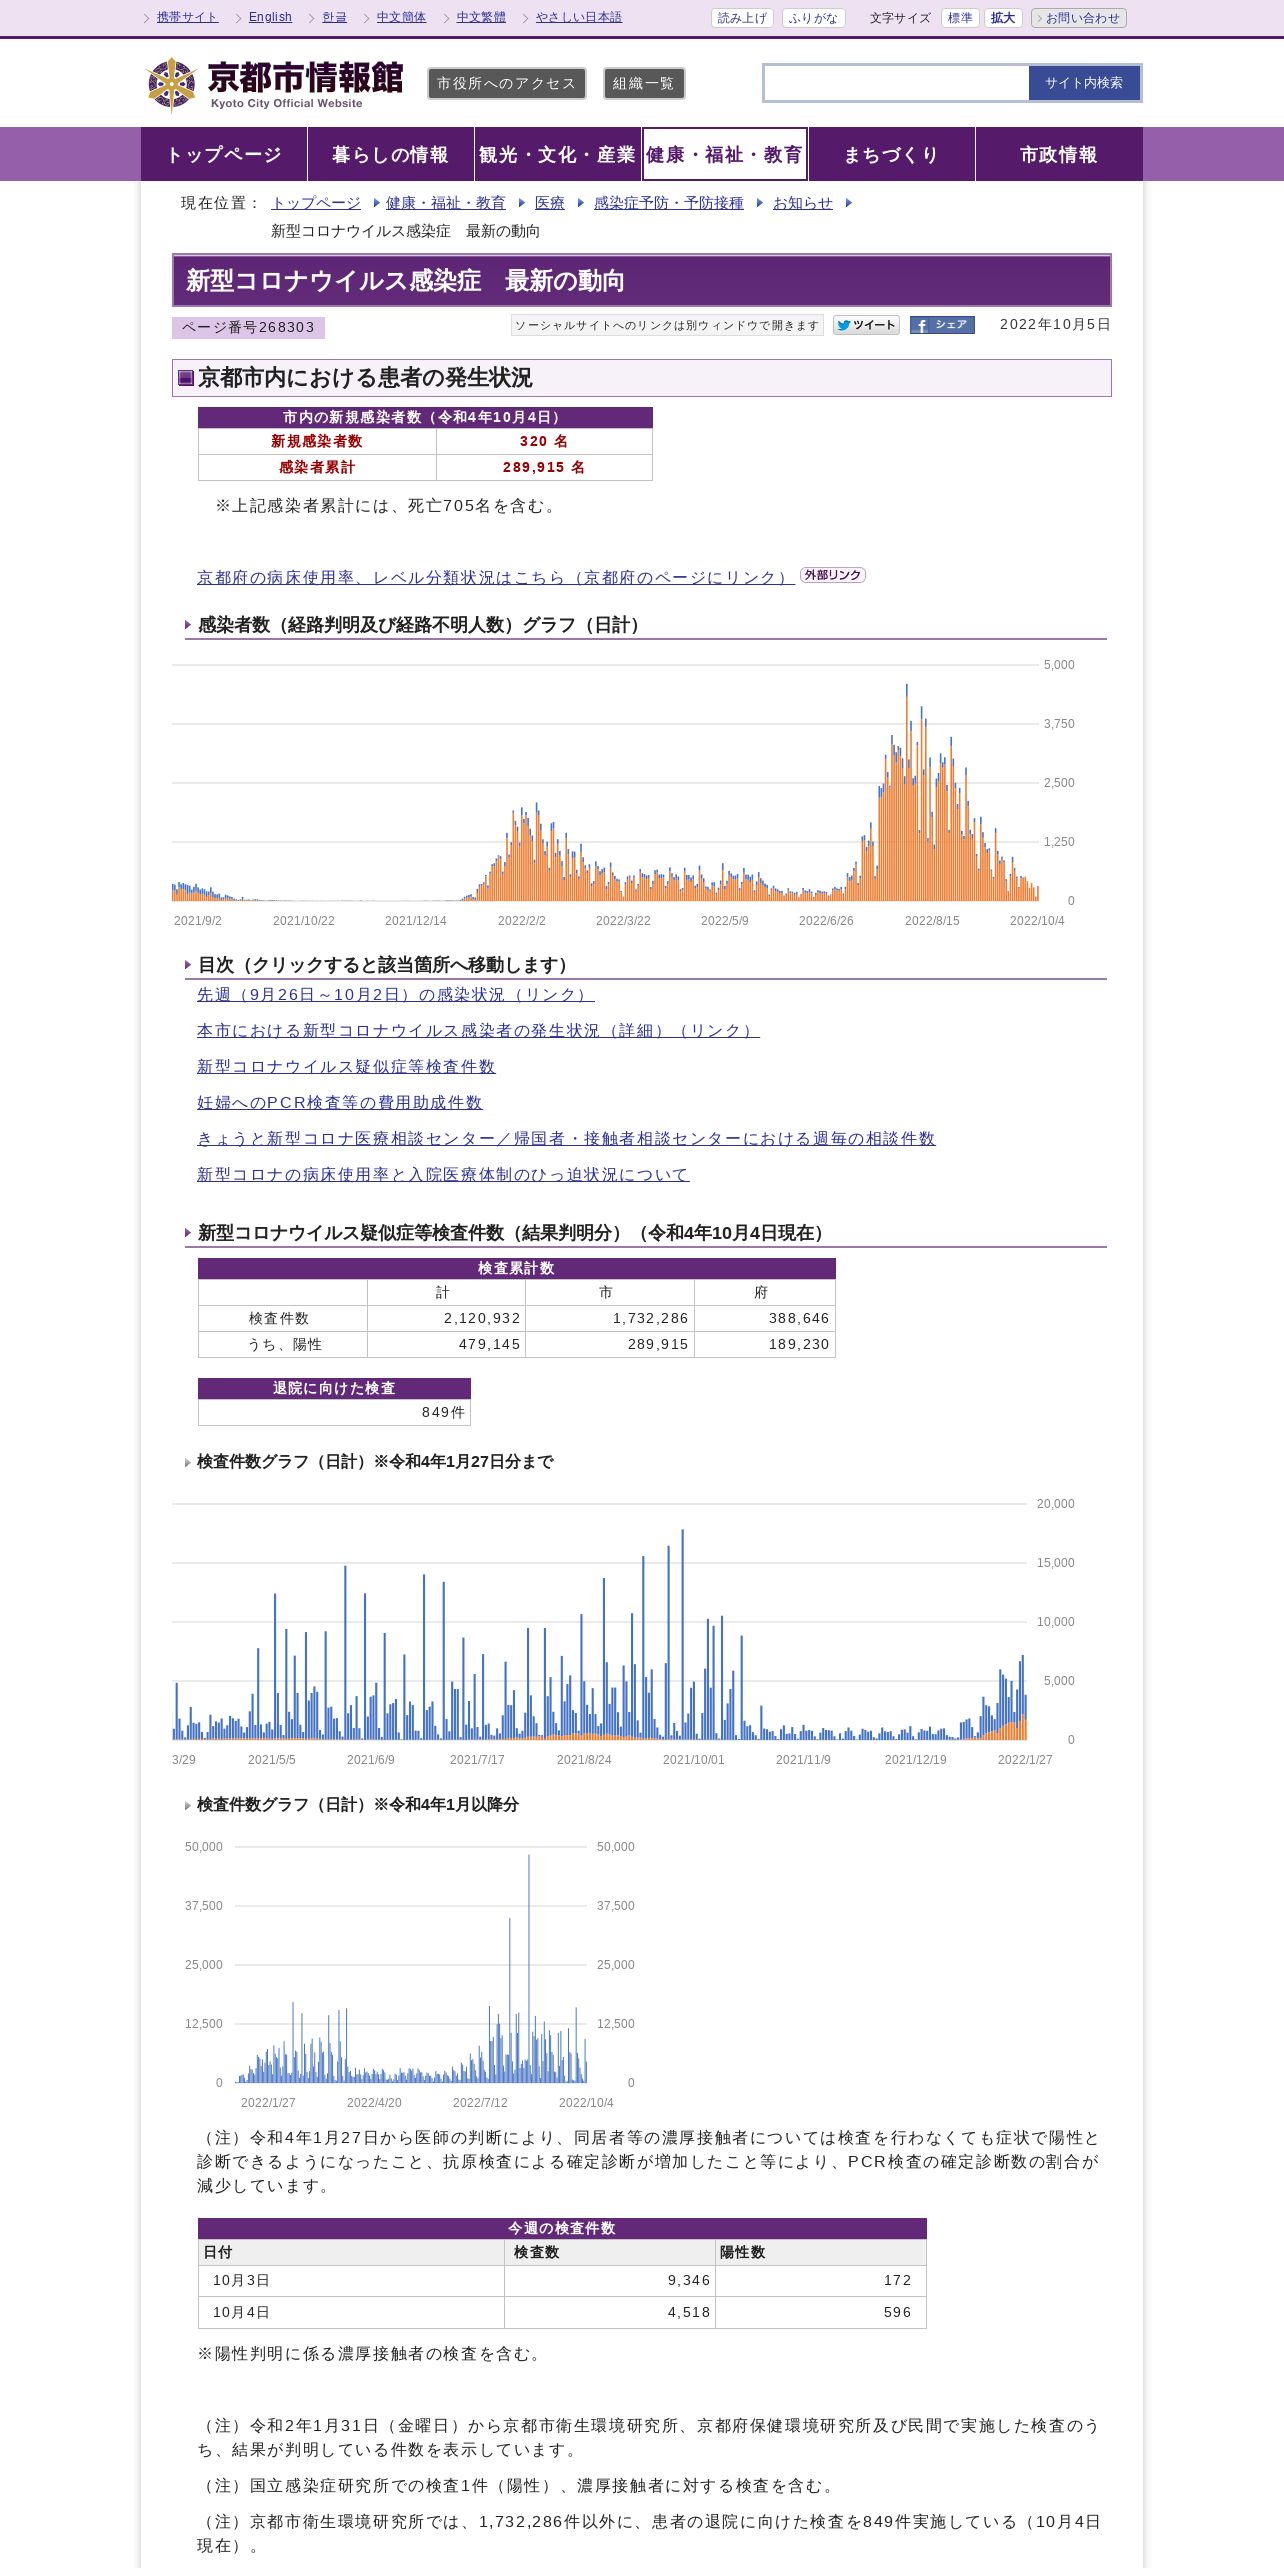This screenshot has height=2568, width=1284.
Task: Switch language to 한글
Action: point(334,17)
